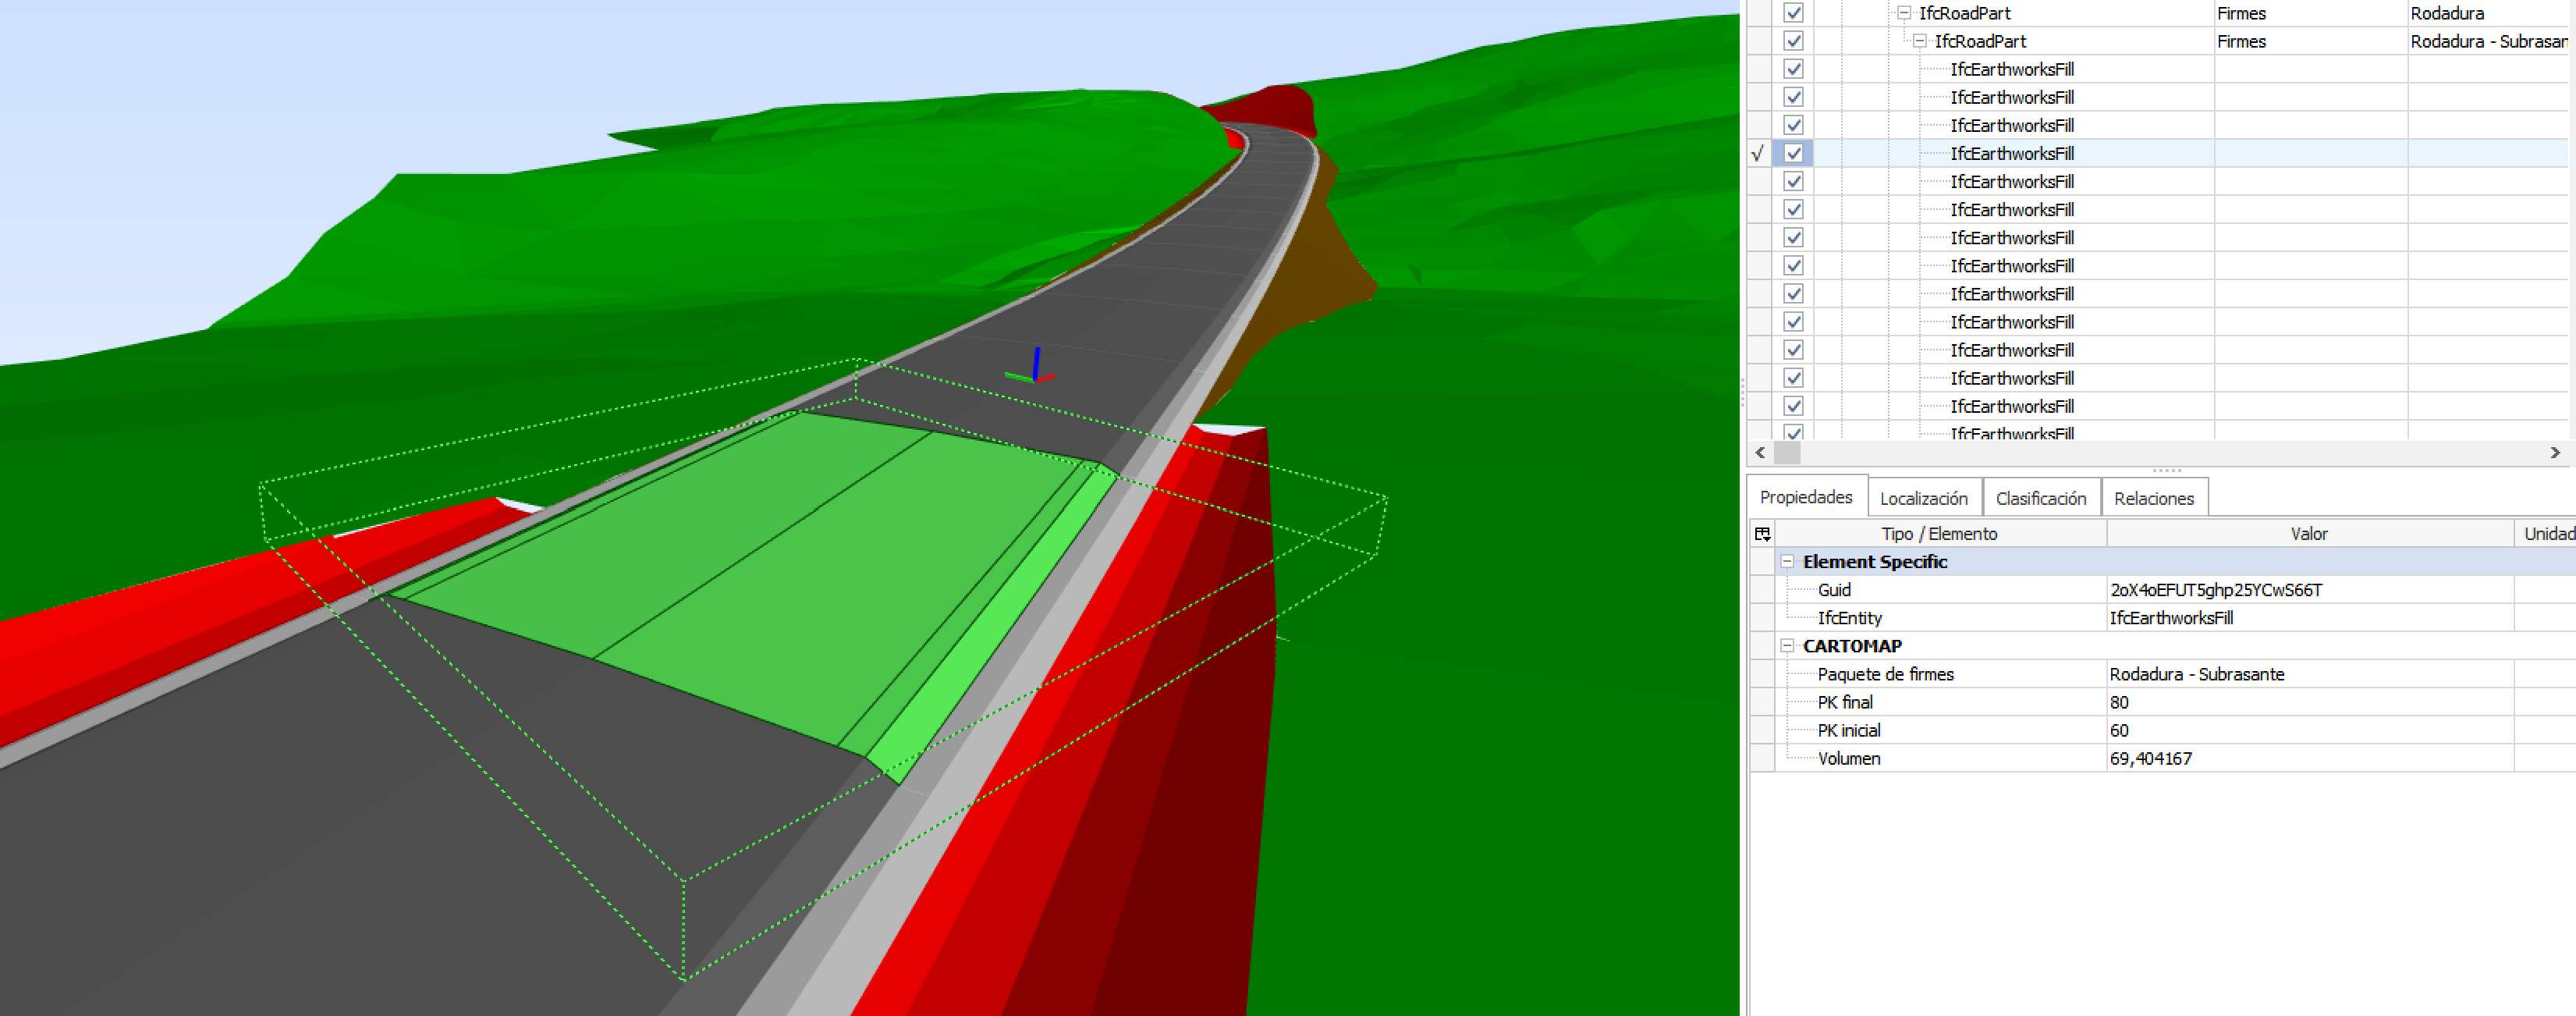Screen dimensions: 2576x1016
Task: Collapse the nested Rodadura - Subrasante IfcRoadPart node
Action: 1920,41
